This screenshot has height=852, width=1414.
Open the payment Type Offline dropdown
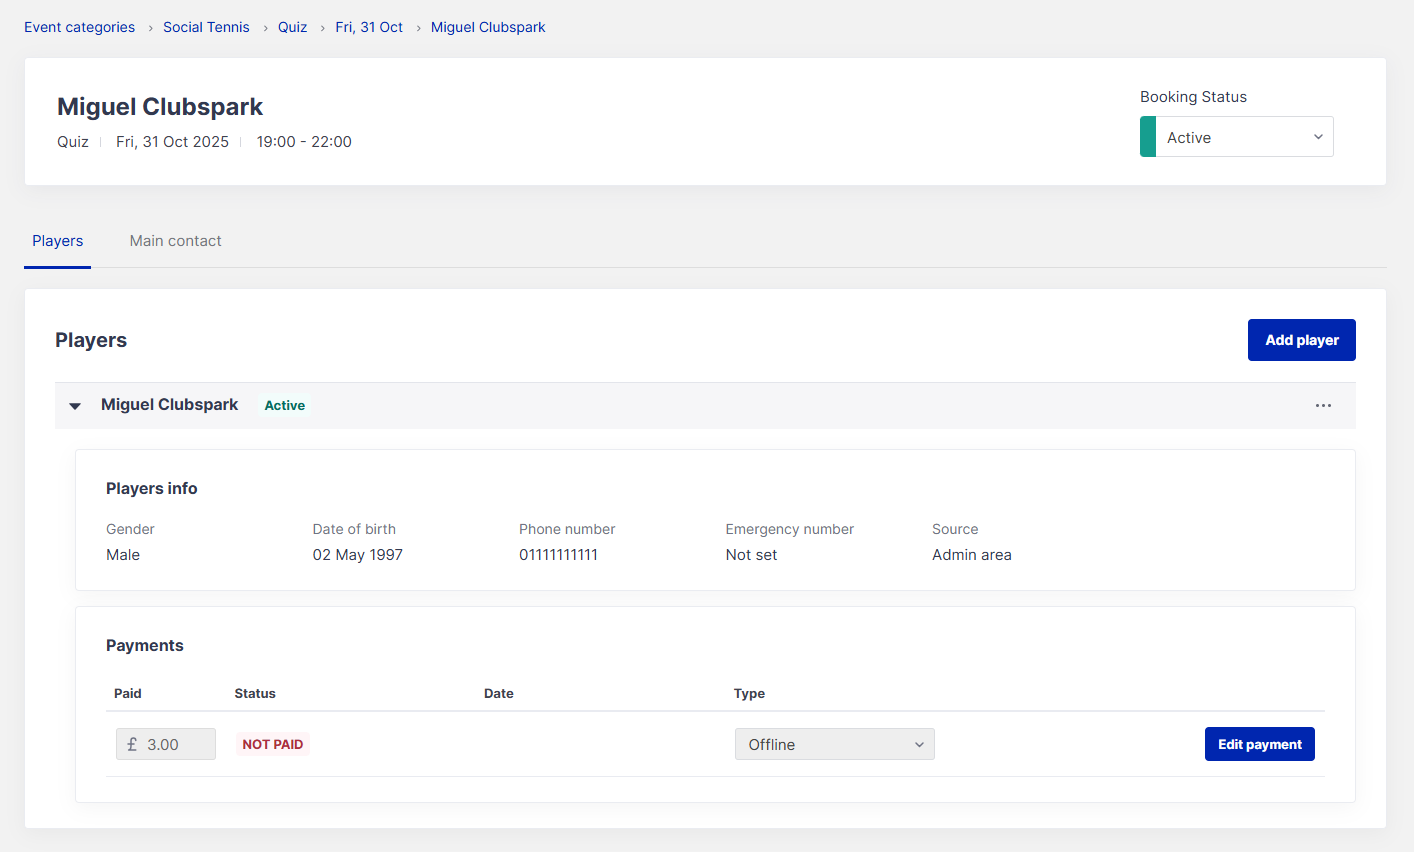tap(834, 744)
